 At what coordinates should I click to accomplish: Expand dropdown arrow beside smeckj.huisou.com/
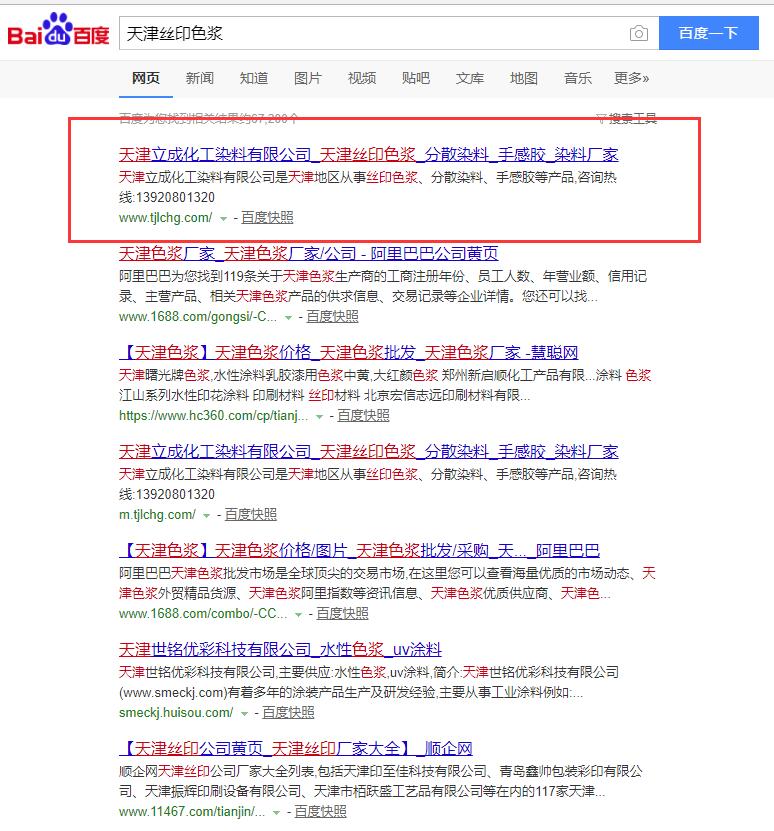tap(244, 713)
